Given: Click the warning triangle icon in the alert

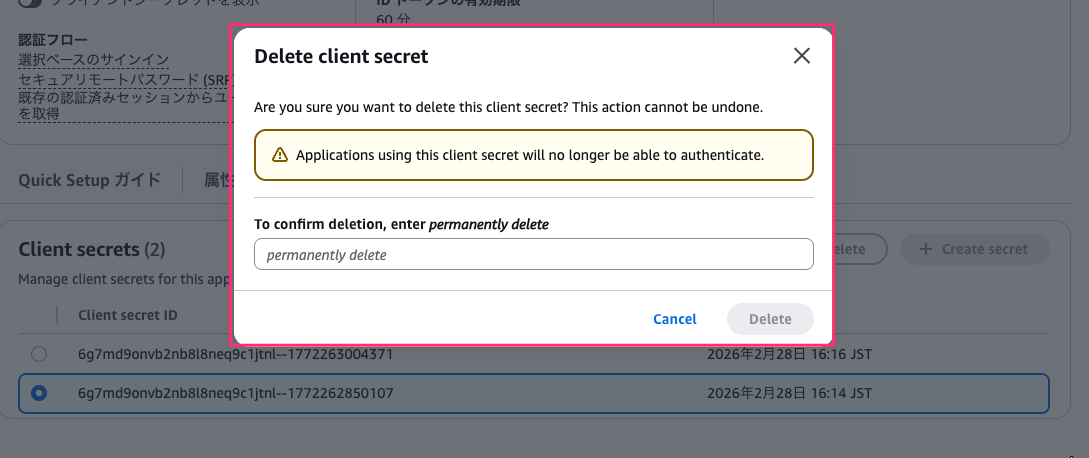Looking at the screenshot, I should (279, 155).
